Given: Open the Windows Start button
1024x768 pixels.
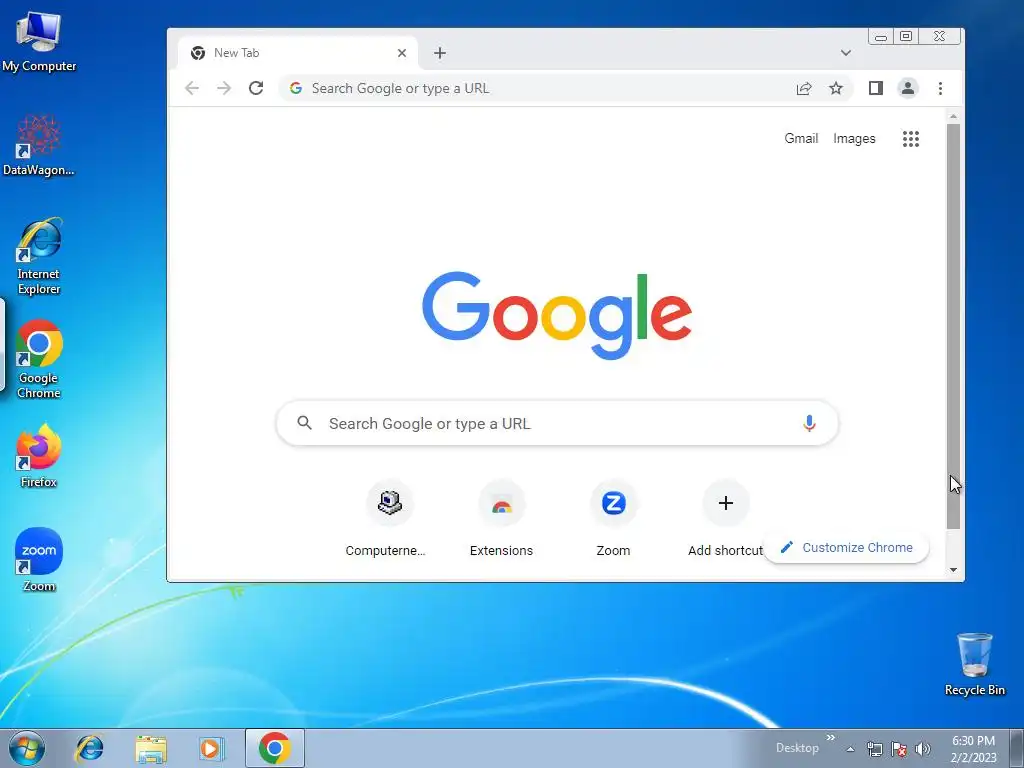Looking at the screenshot, I should (x=27, y=748).
